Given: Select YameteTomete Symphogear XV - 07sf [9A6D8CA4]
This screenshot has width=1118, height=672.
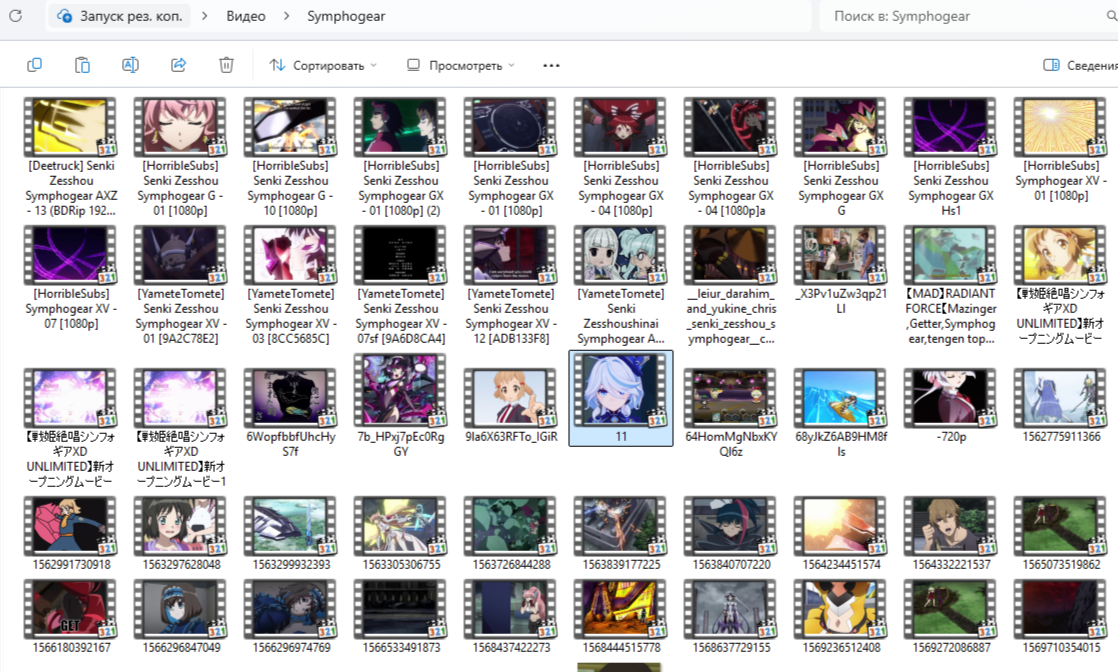Looking at the screenshot, I should [x=401, y=285].
